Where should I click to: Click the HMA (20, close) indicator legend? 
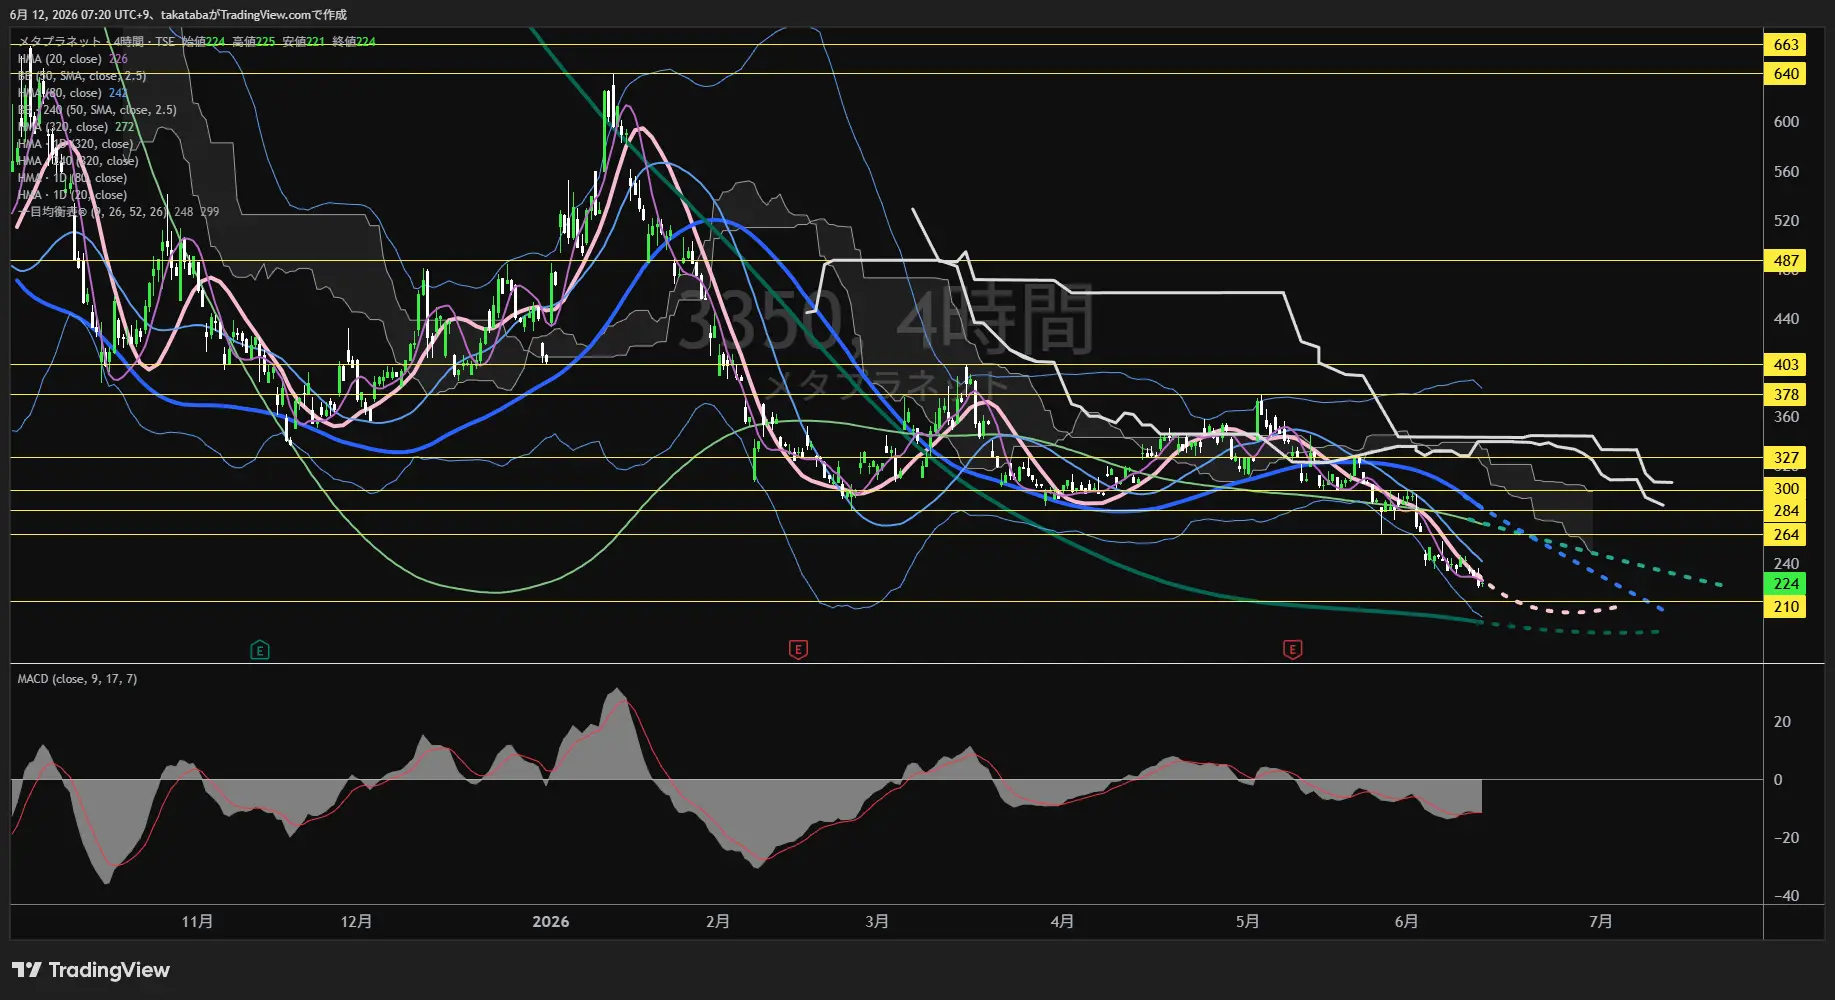pos(72,59)
